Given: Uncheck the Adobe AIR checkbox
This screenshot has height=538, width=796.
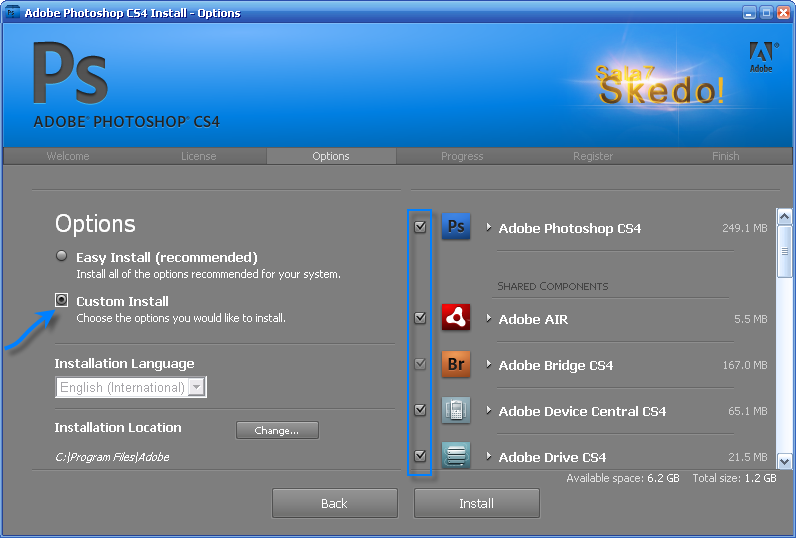Looking at the screenshot, I should (x=420, y=318).
